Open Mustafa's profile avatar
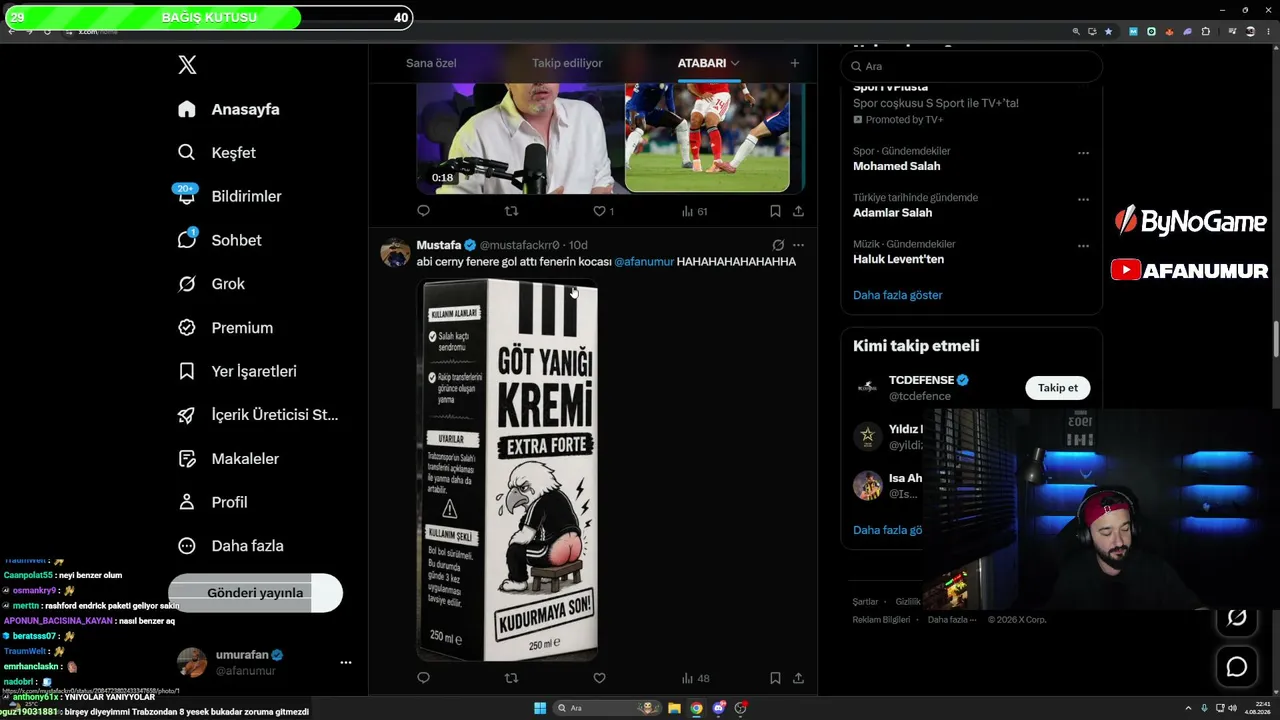Image resolution: width=1280 pixels, height=720 pixels. pos(395,252)
